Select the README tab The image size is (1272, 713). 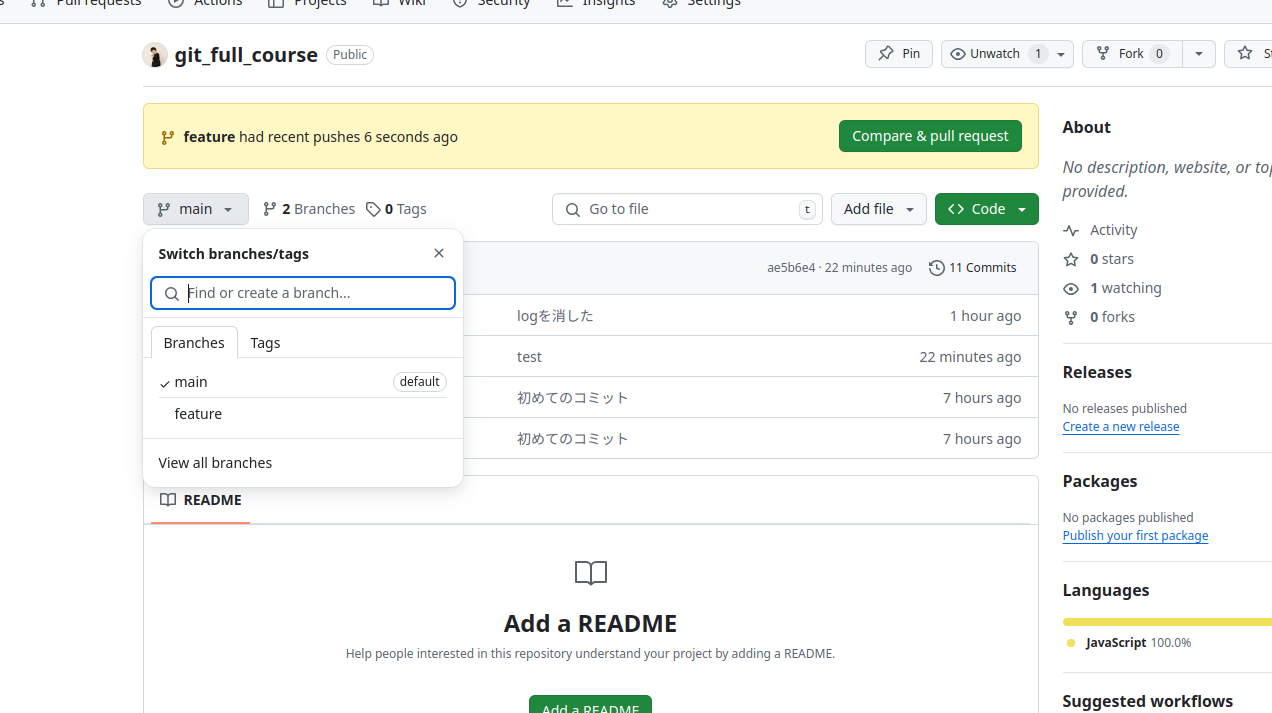[x=201, y=500]
